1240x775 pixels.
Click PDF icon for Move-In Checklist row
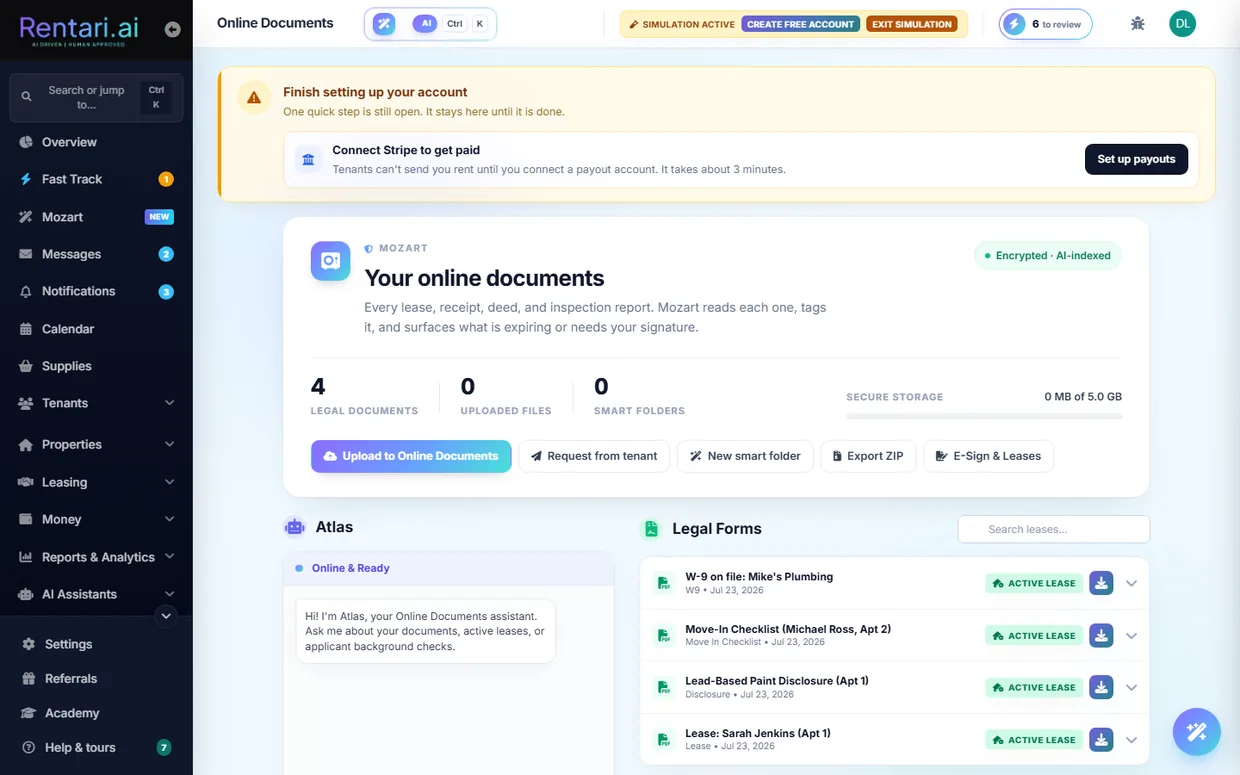[662, 635]
